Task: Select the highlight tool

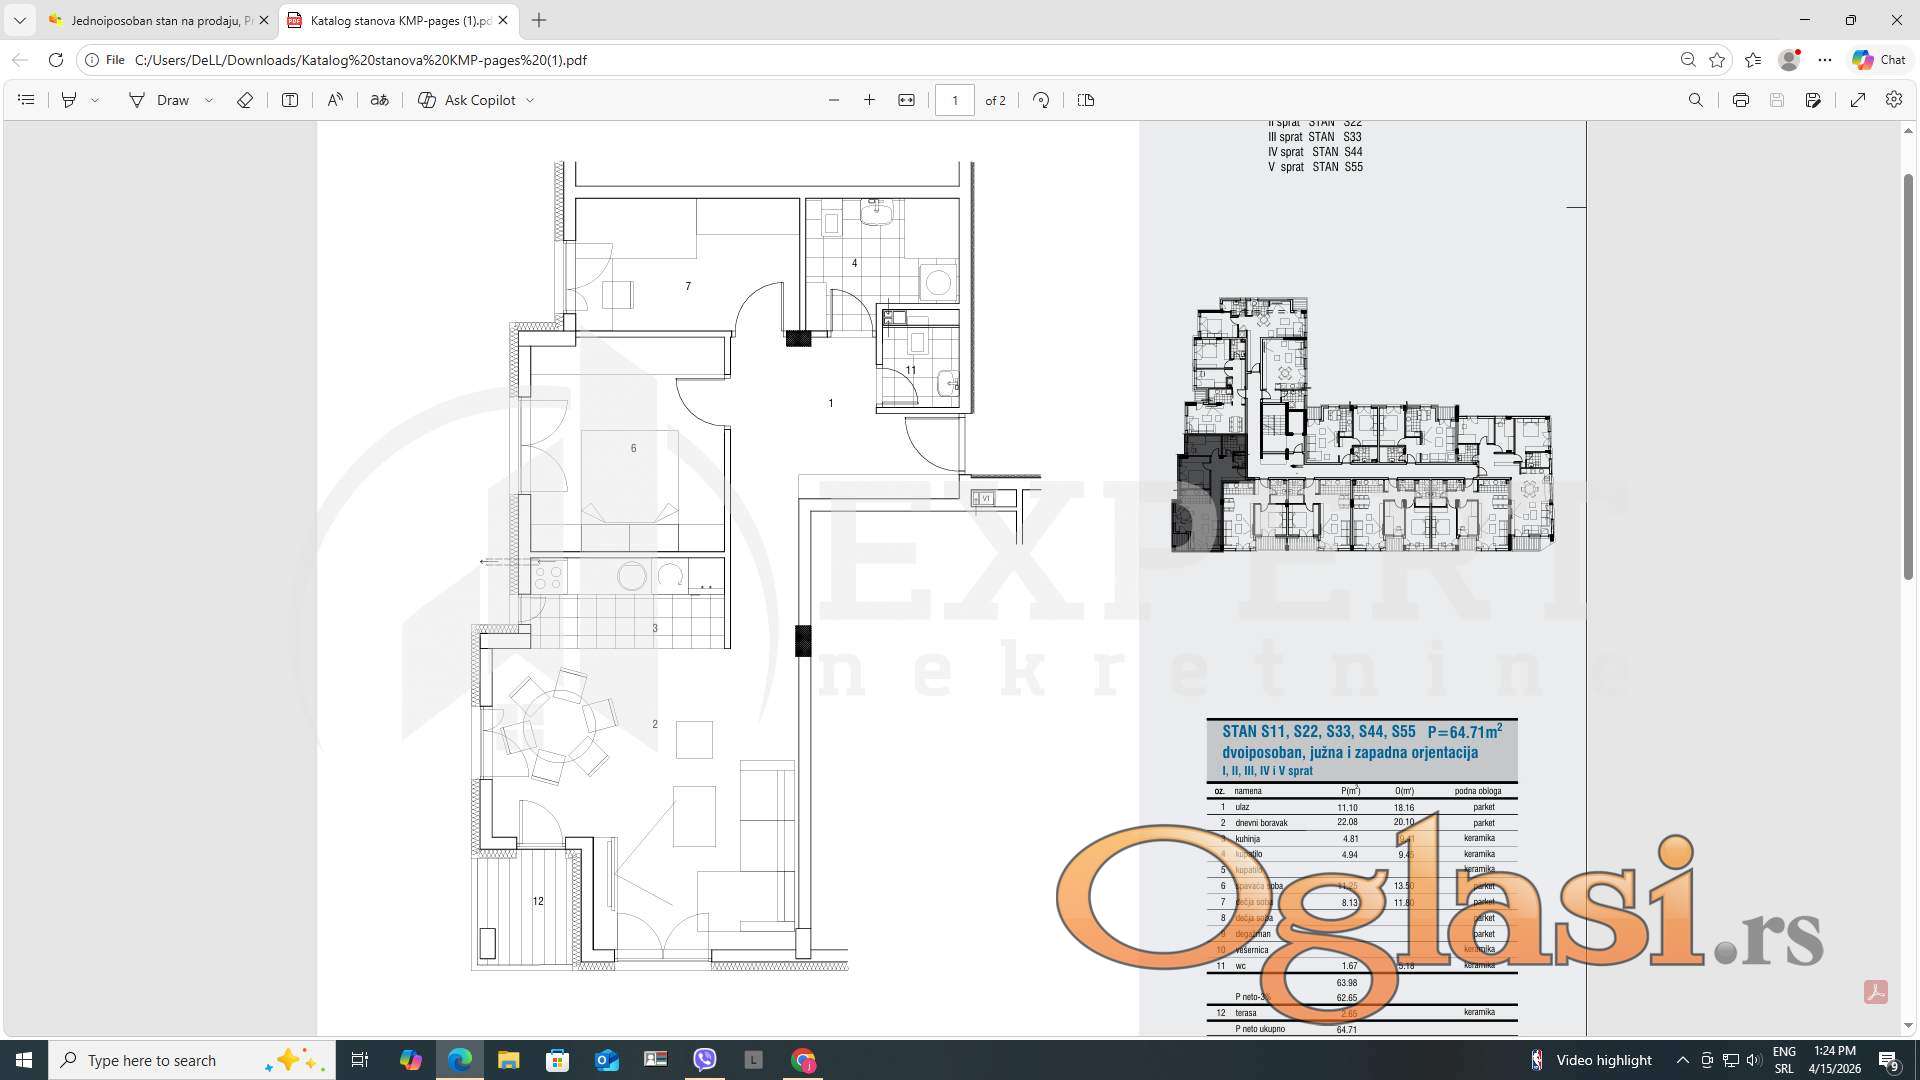Action: point(69,100)
